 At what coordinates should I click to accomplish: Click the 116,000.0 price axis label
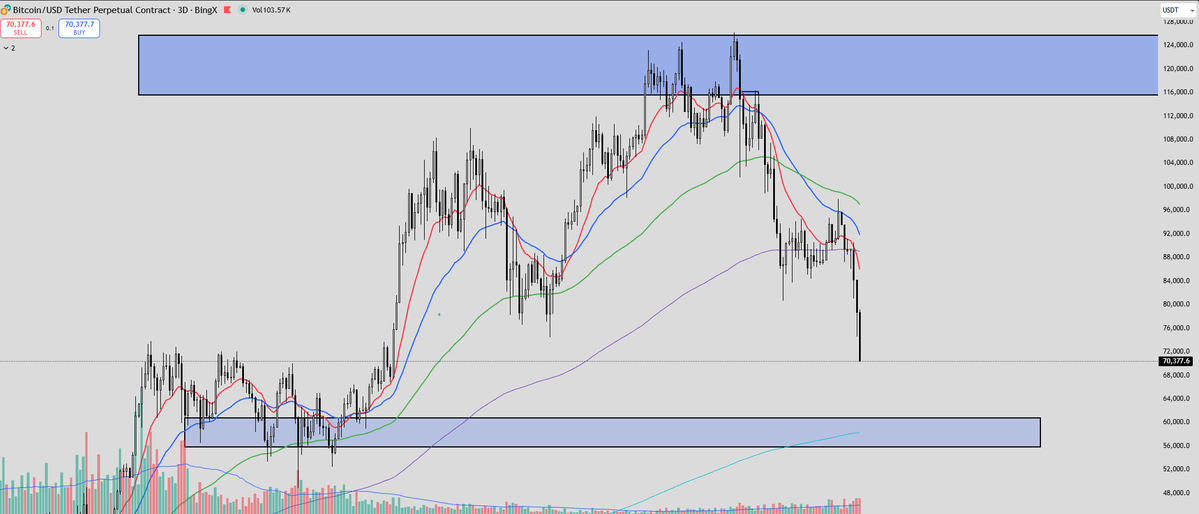(1178, 92)
